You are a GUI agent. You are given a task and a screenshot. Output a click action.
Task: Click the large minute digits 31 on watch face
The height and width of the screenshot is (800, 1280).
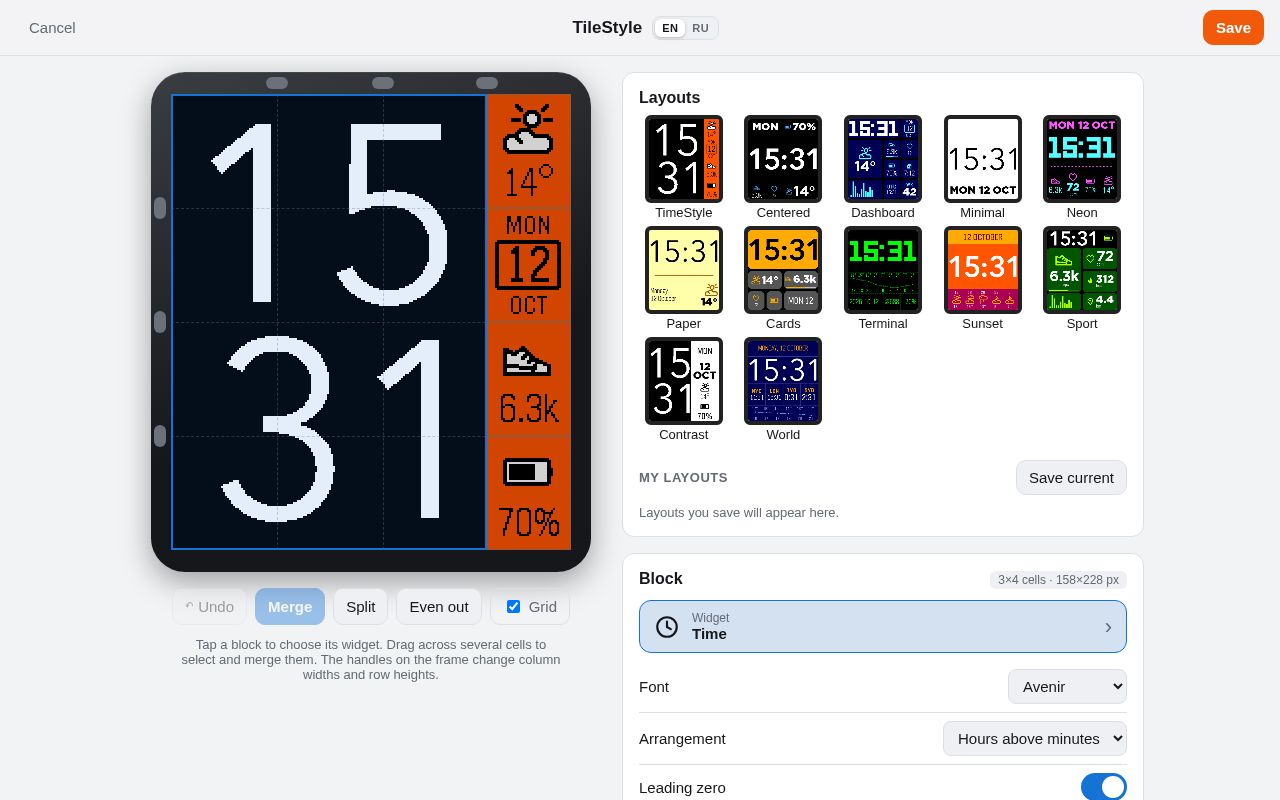pyautogui.click(x=330, y=429)
